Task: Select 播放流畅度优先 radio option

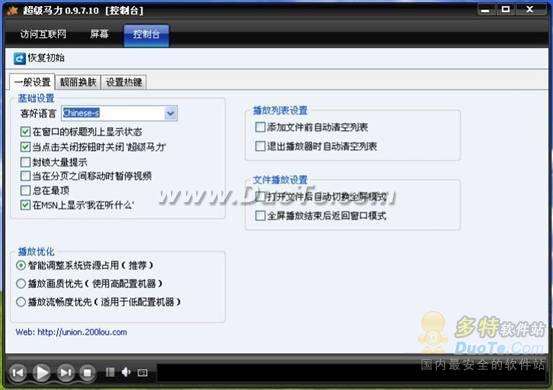Action: pos(21,302)
